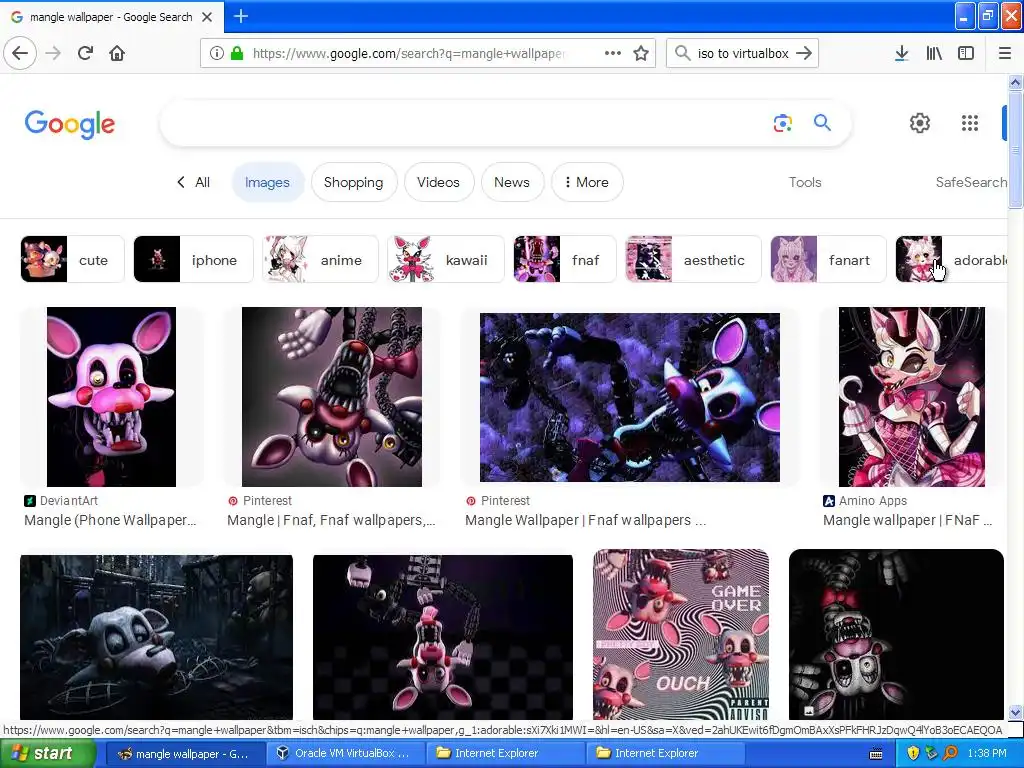Bookmark this page with the star
This screenshot has width=1024, height=768.
[641, 53]
